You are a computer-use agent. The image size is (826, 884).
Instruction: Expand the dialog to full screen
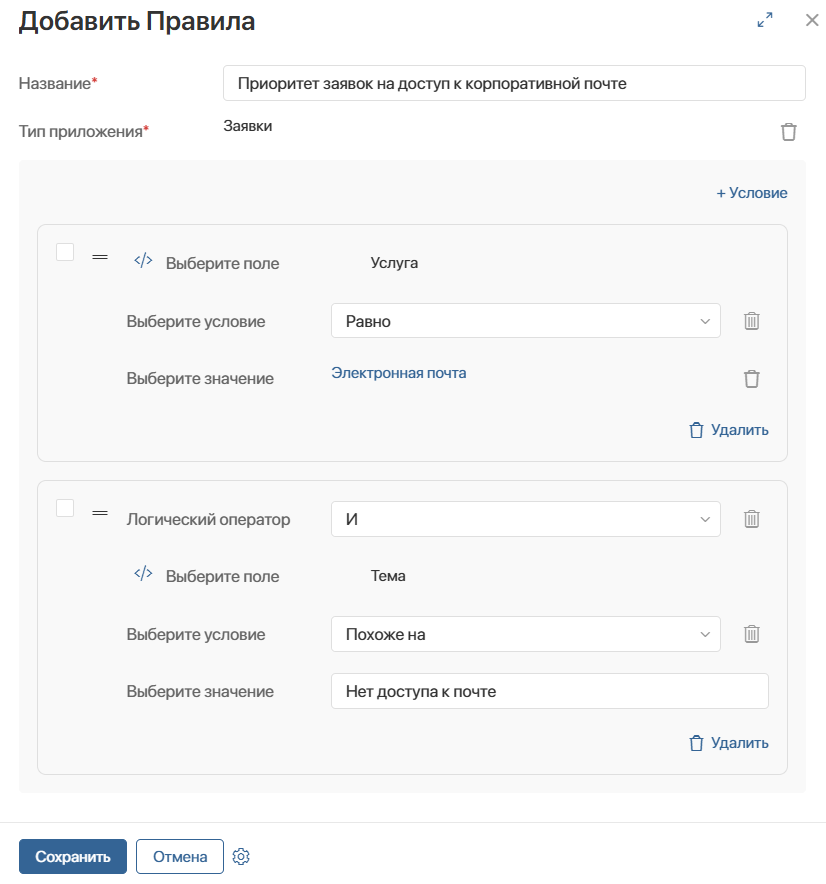pos(765,20)
